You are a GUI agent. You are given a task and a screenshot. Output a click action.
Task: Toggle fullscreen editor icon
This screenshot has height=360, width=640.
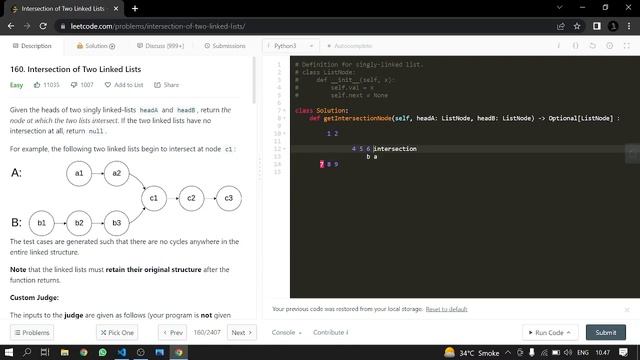coord(627,46)
